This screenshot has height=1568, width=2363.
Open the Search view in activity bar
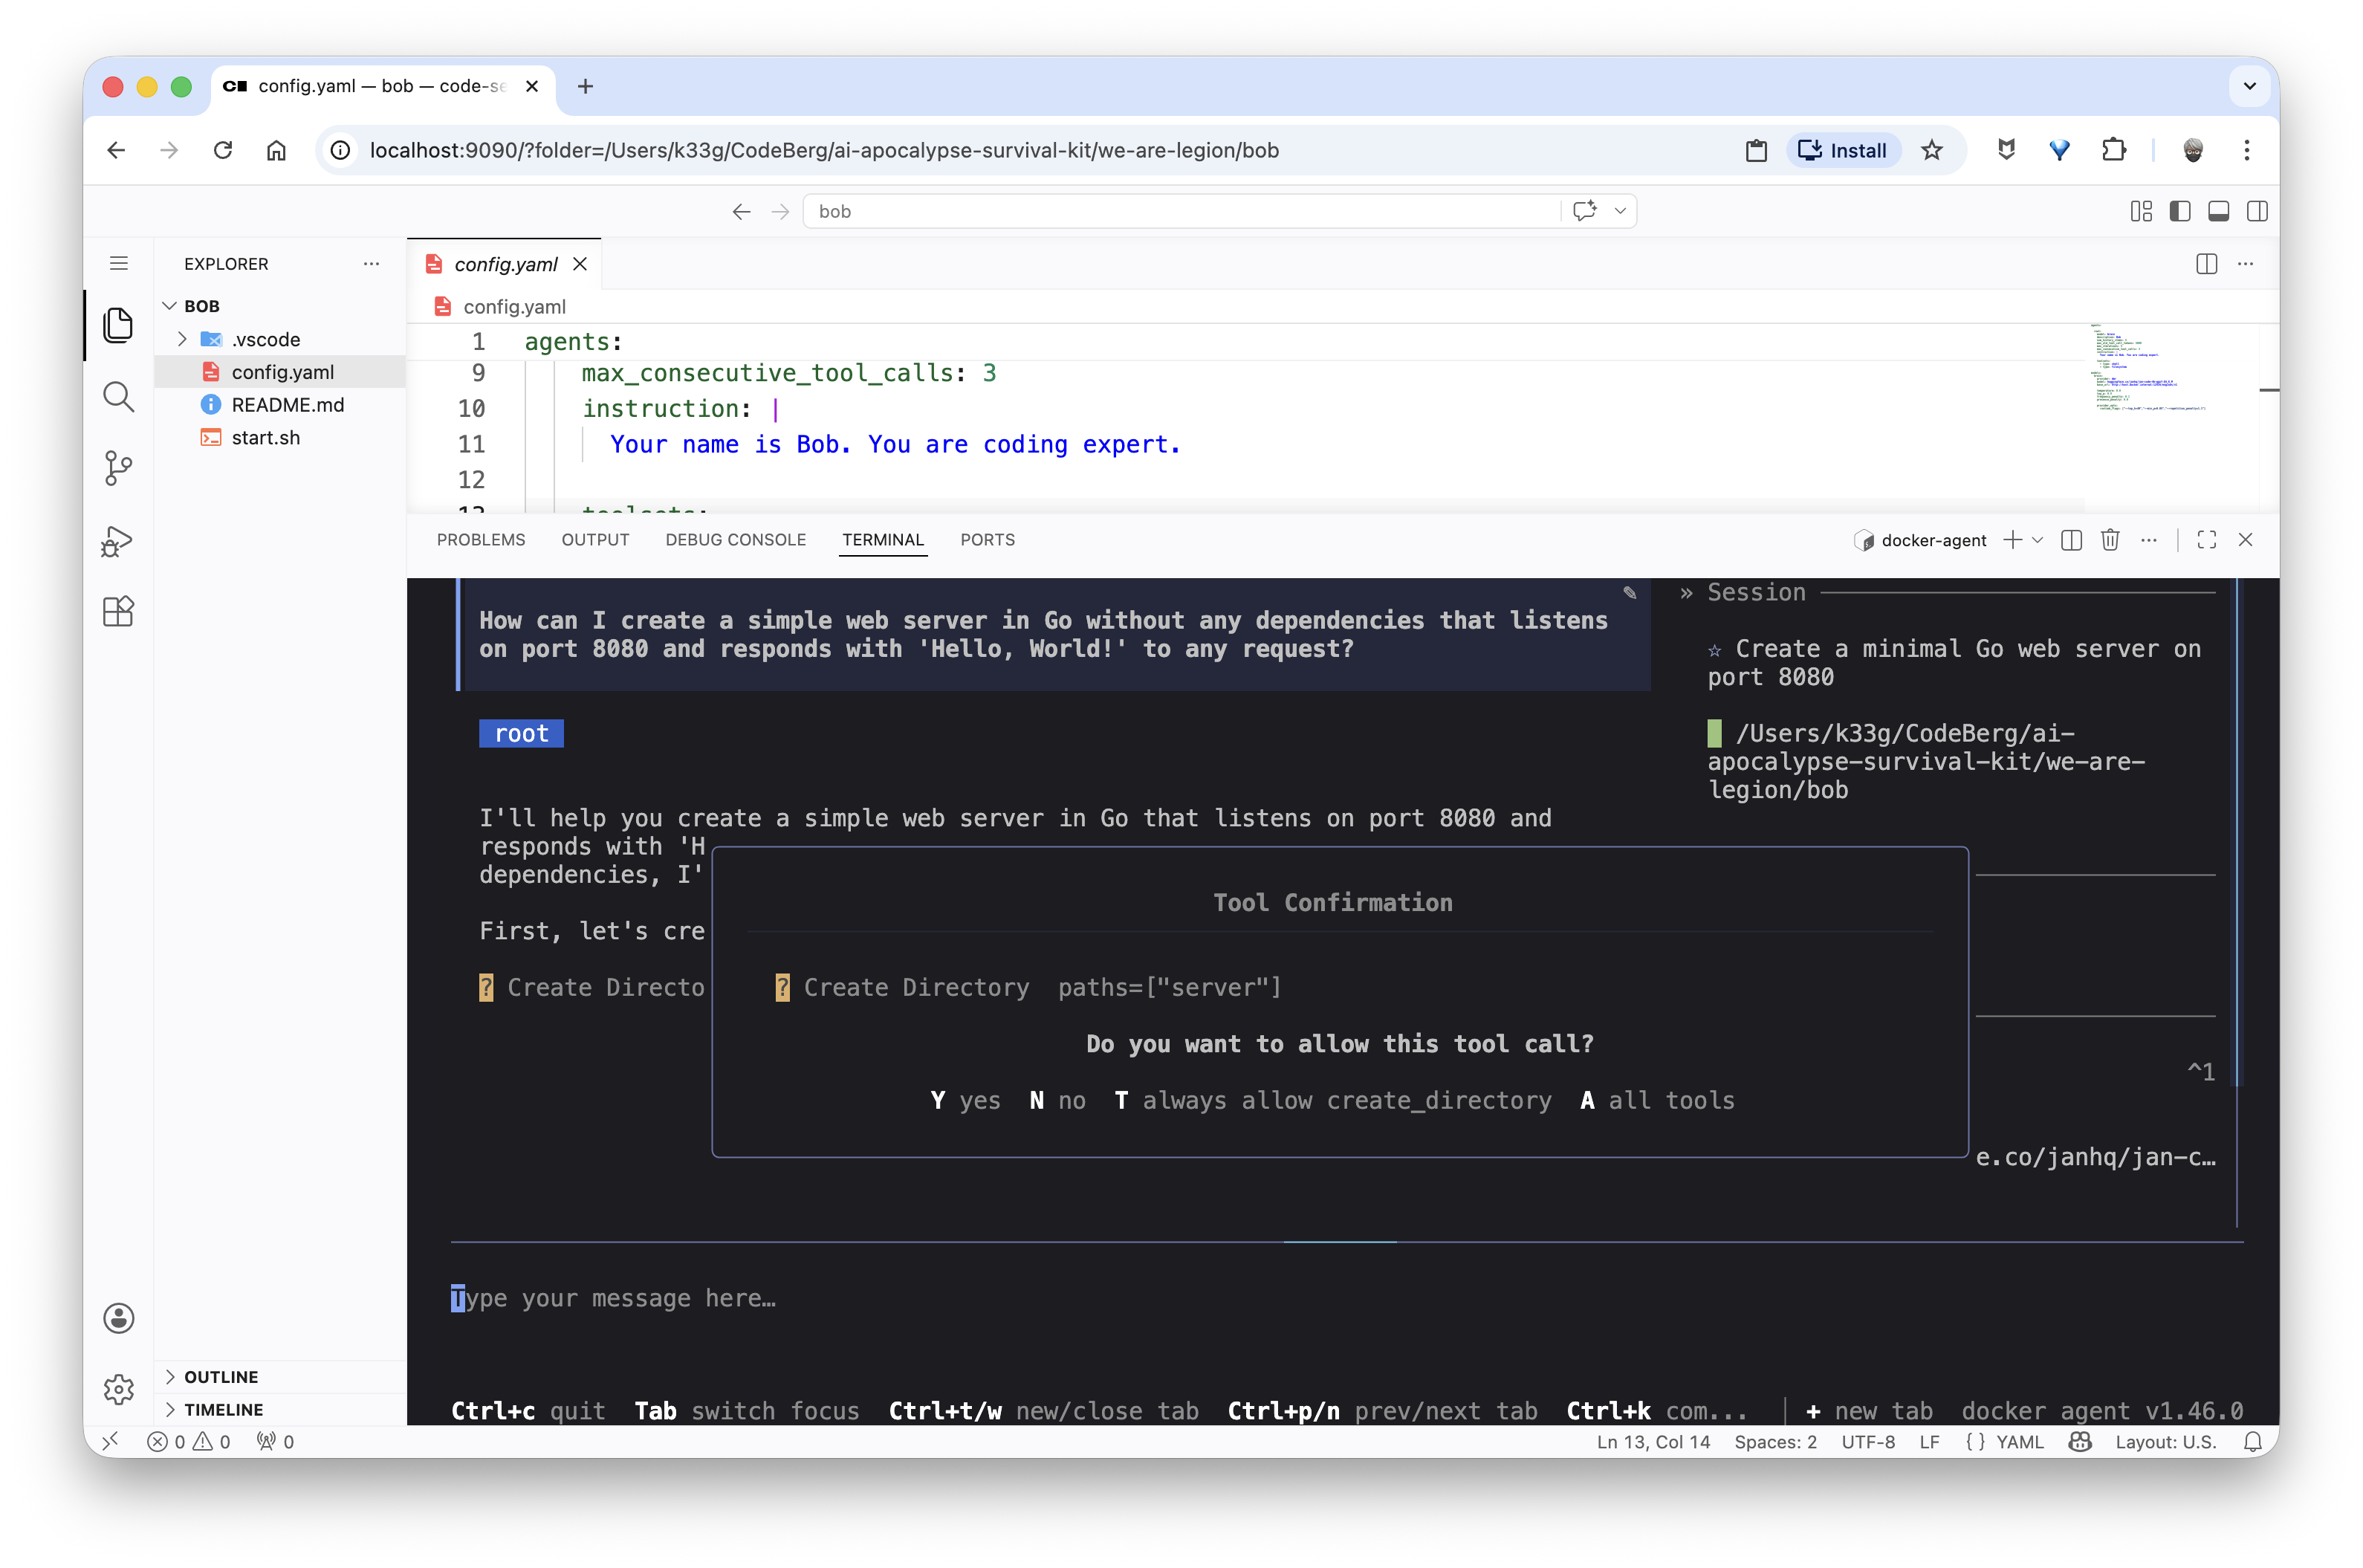pyautogui.click(x=118, y=397)
